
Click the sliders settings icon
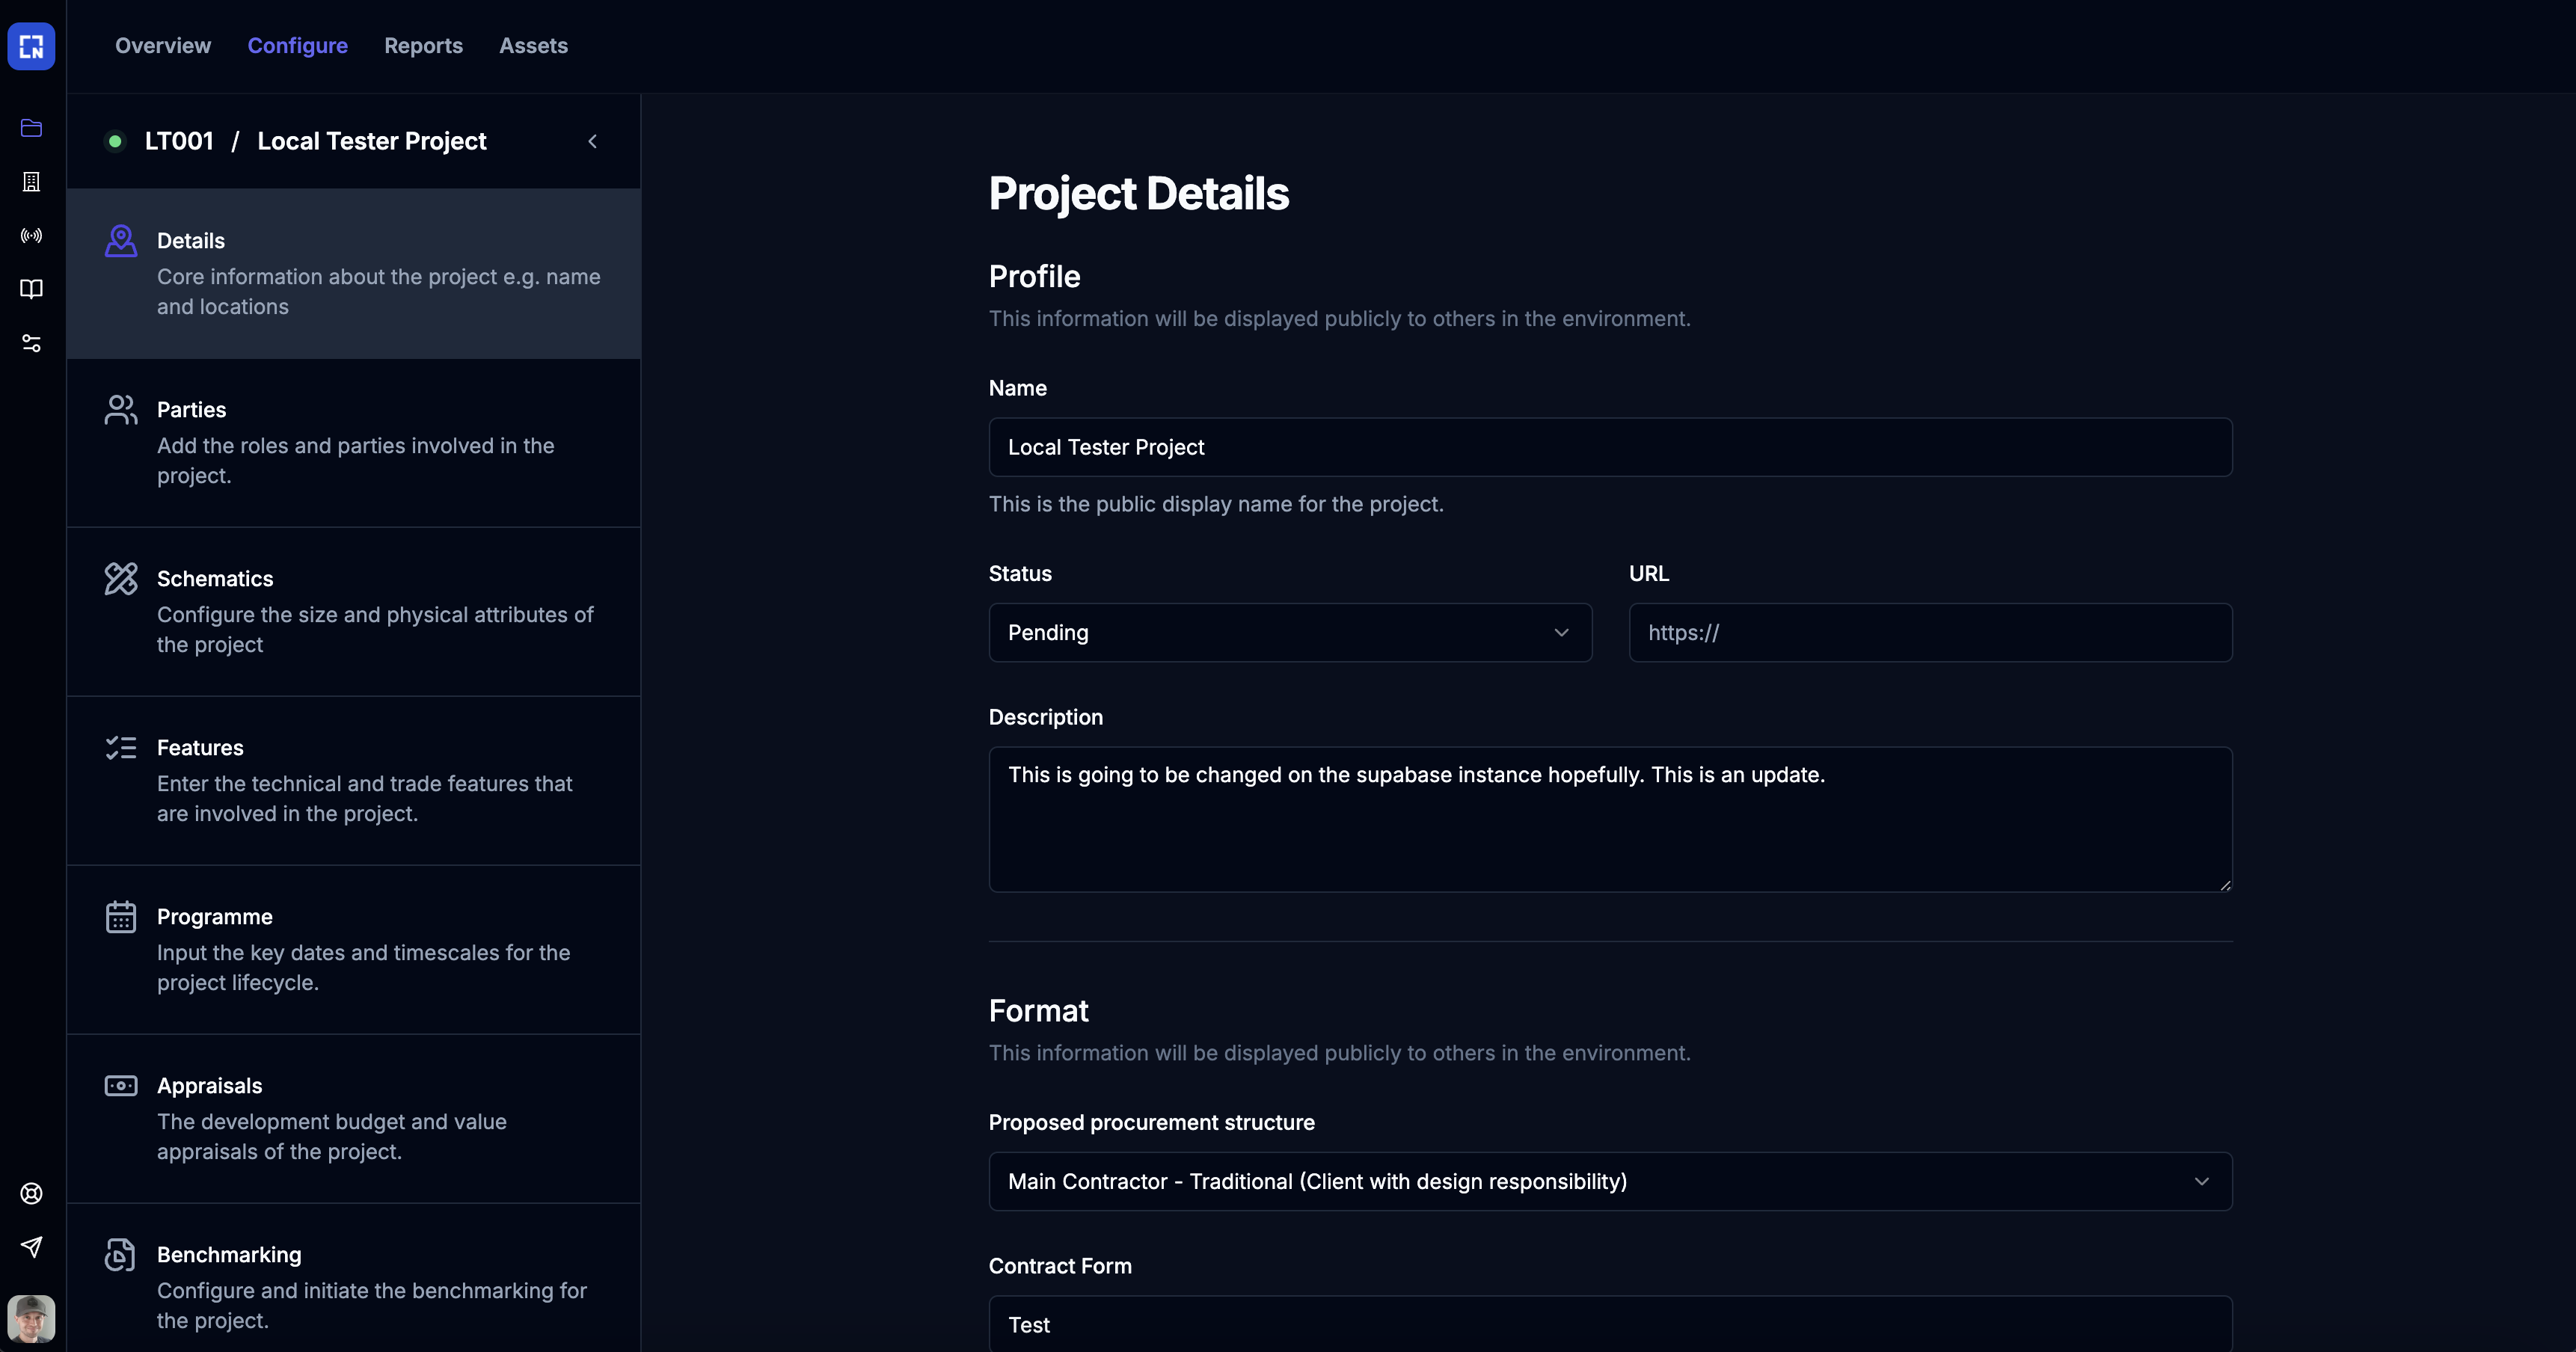[x=31, y=343]
